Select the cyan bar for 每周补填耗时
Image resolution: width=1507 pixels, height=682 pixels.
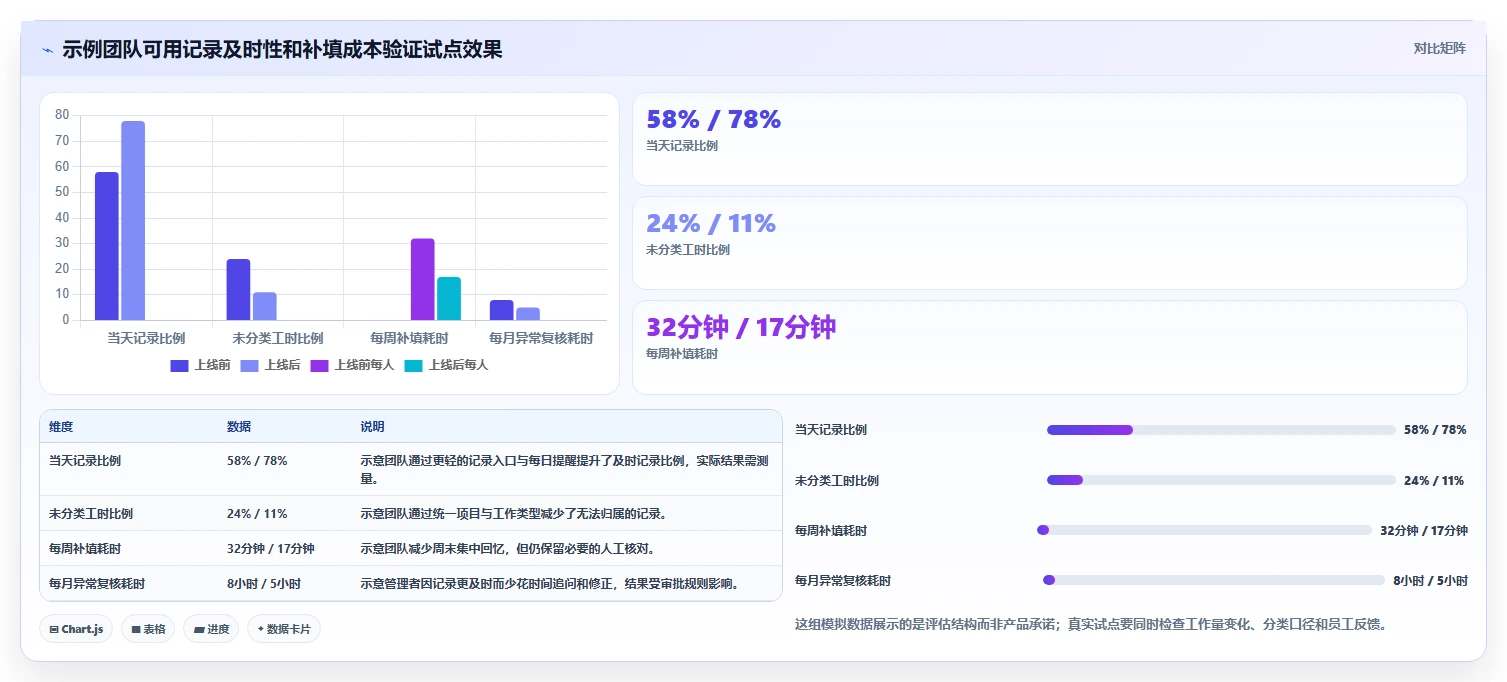449,298
